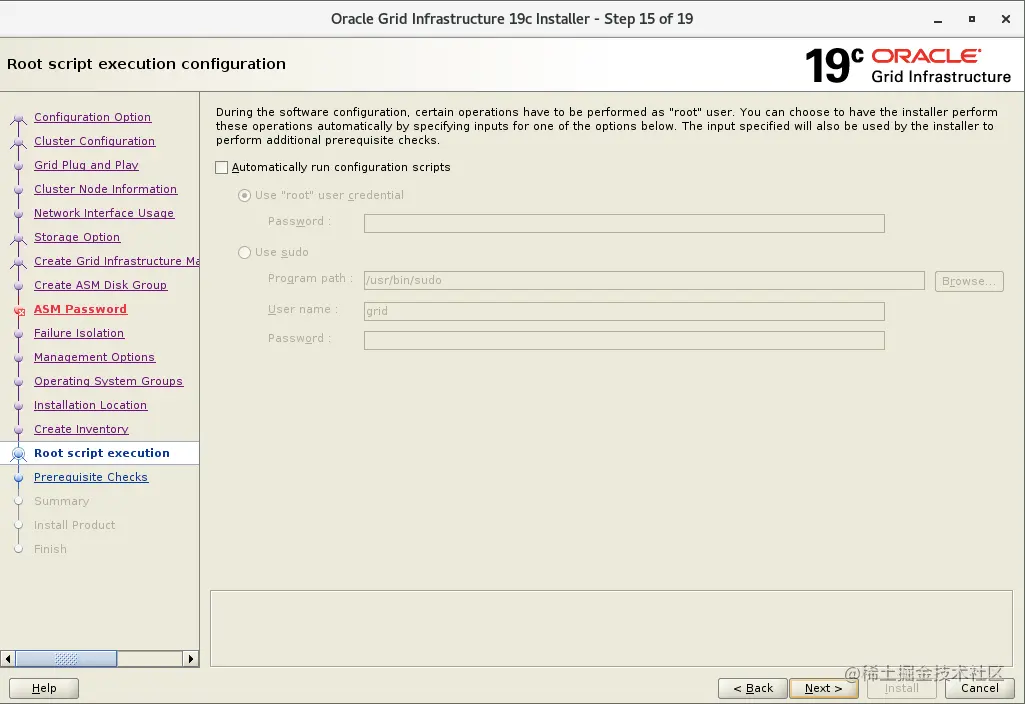This screenshot has height=704, width=1025.
Task: Open the Help button
Action: (x=44, y=688)
